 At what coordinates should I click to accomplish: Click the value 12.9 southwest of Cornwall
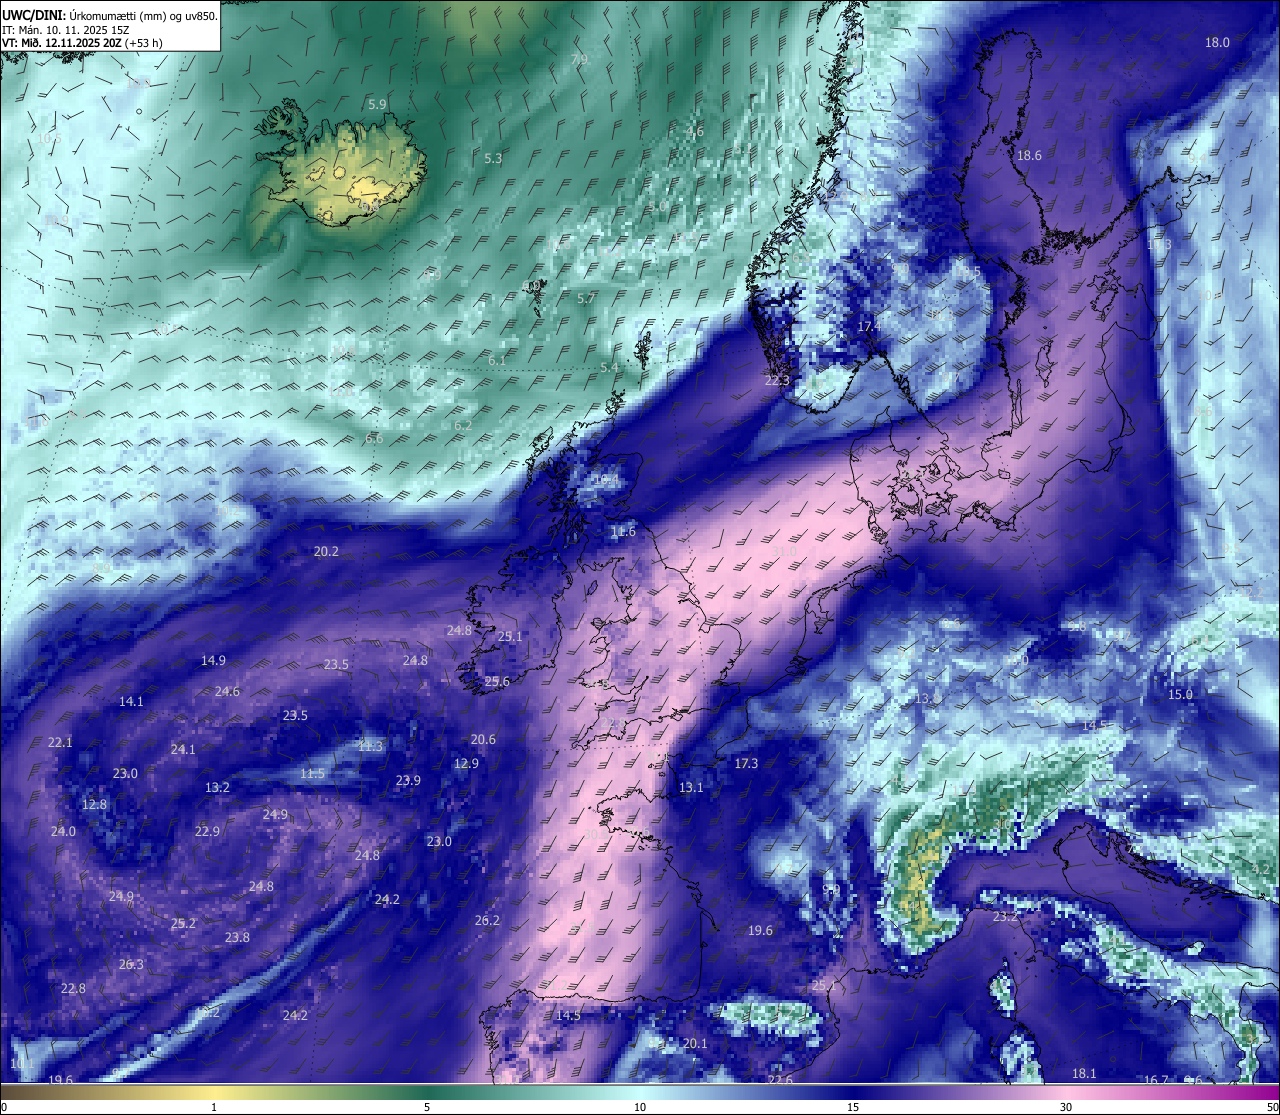point(466,763)
